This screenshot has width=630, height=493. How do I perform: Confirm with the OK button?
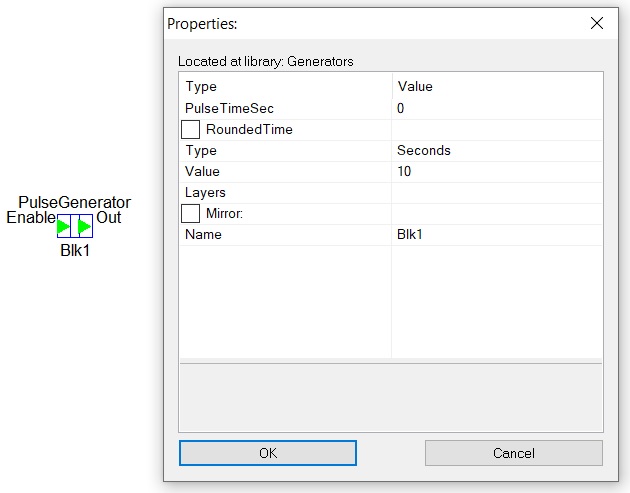268,453
